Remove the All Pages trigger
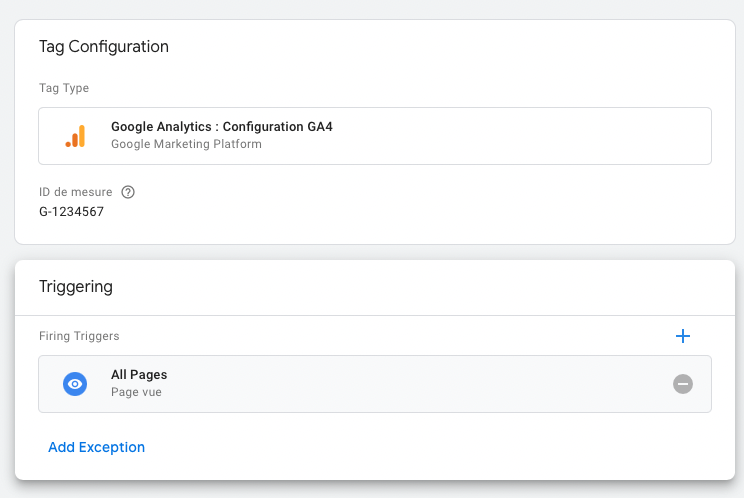This screenshot has width=744, height=498. 683,384
